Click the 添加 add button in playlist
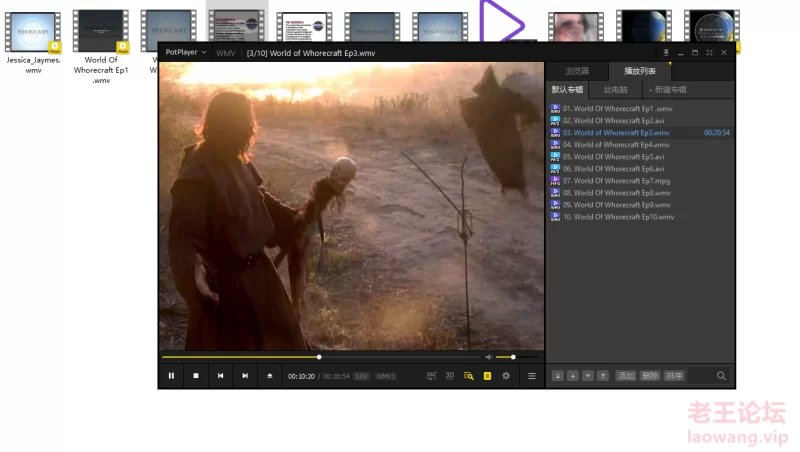This screenshot has width=800, height=452. tap(626, 376)
